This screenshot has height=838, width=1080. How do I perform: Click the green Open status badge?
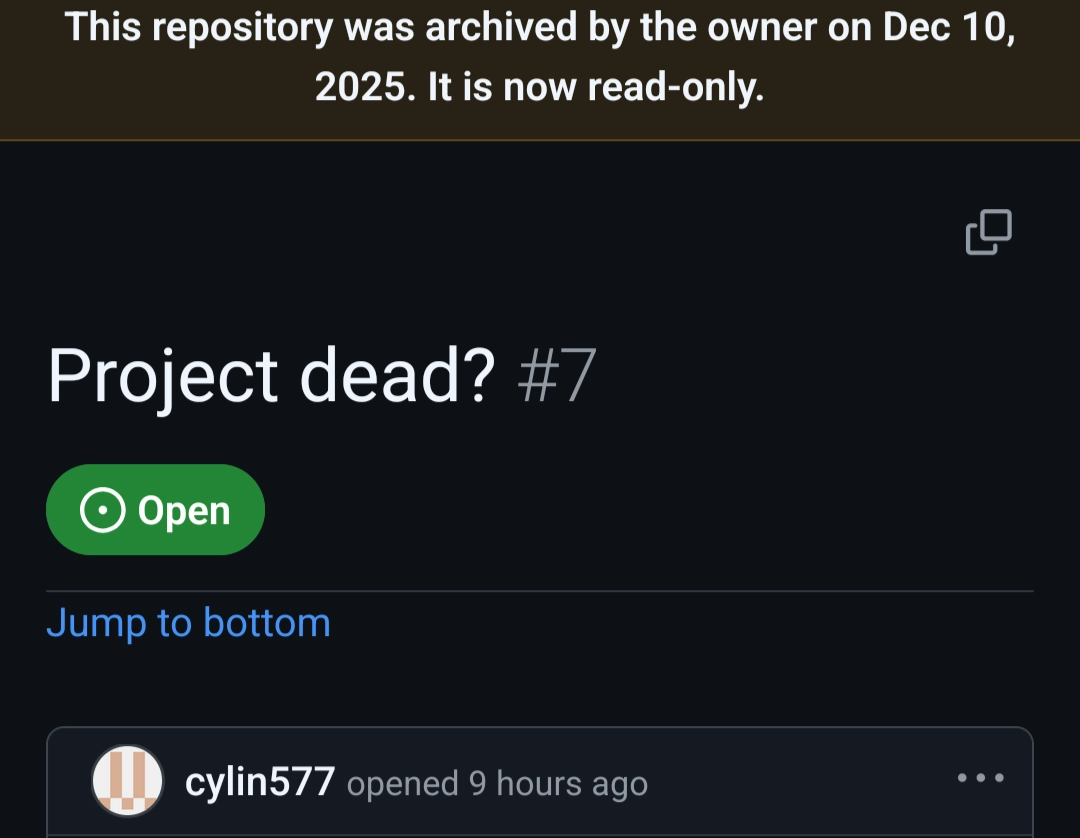coord(155,510)
